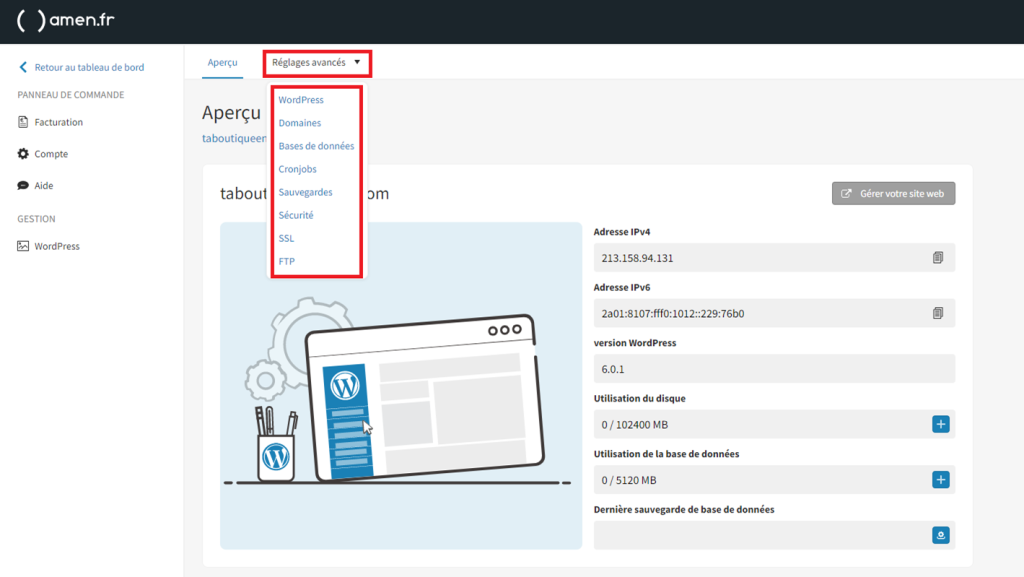Click plus icon beside database usage
This screenshot has width=1024, height=577.
tap(940, 480)
